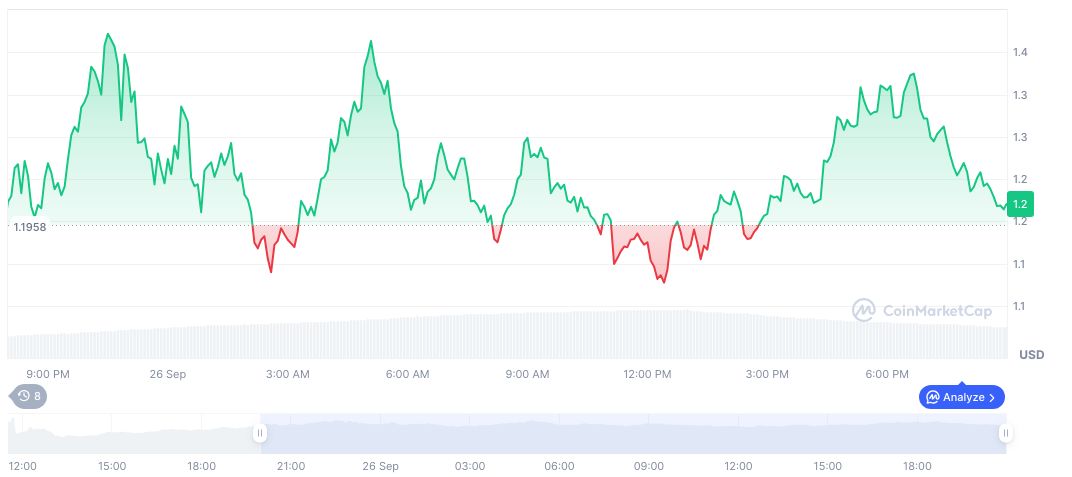The height and width of the screenshot is (477, 1072).
Task: Click the green current price tag
Action: [x=1020, y=205]
